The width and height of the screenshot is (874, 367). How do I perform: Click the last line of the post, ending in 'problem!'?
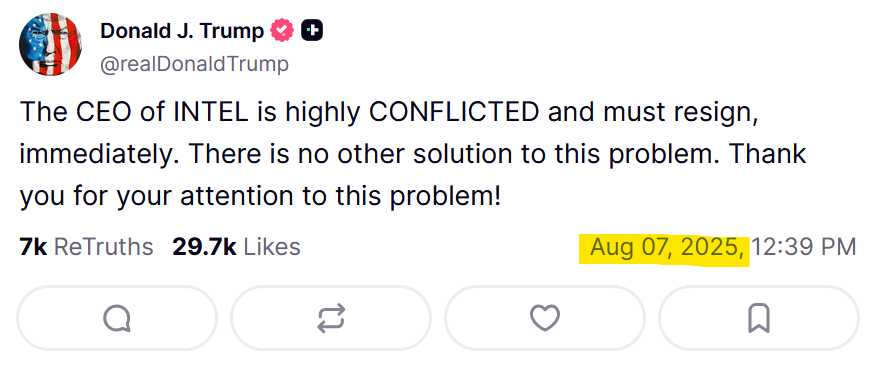[260, 196]
